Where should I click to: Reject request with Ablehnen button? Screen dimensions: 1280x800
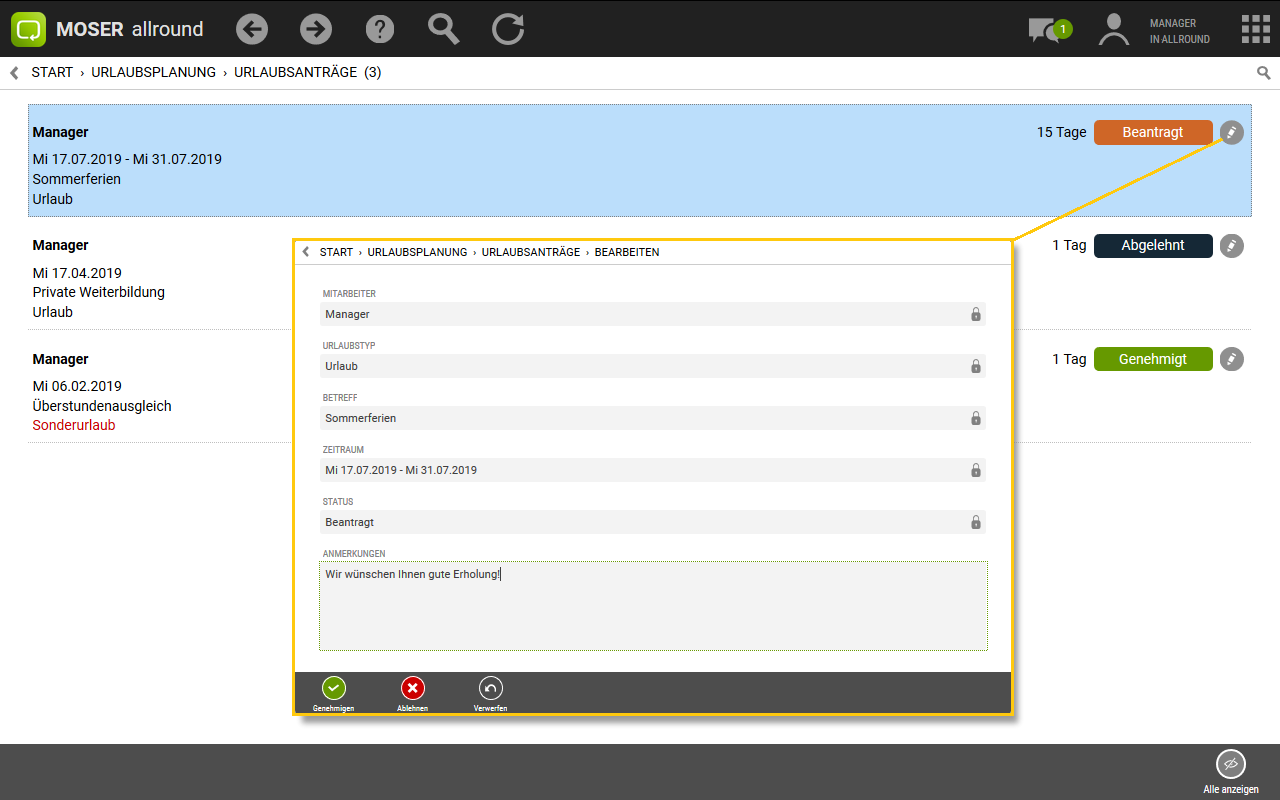[412, 689]
